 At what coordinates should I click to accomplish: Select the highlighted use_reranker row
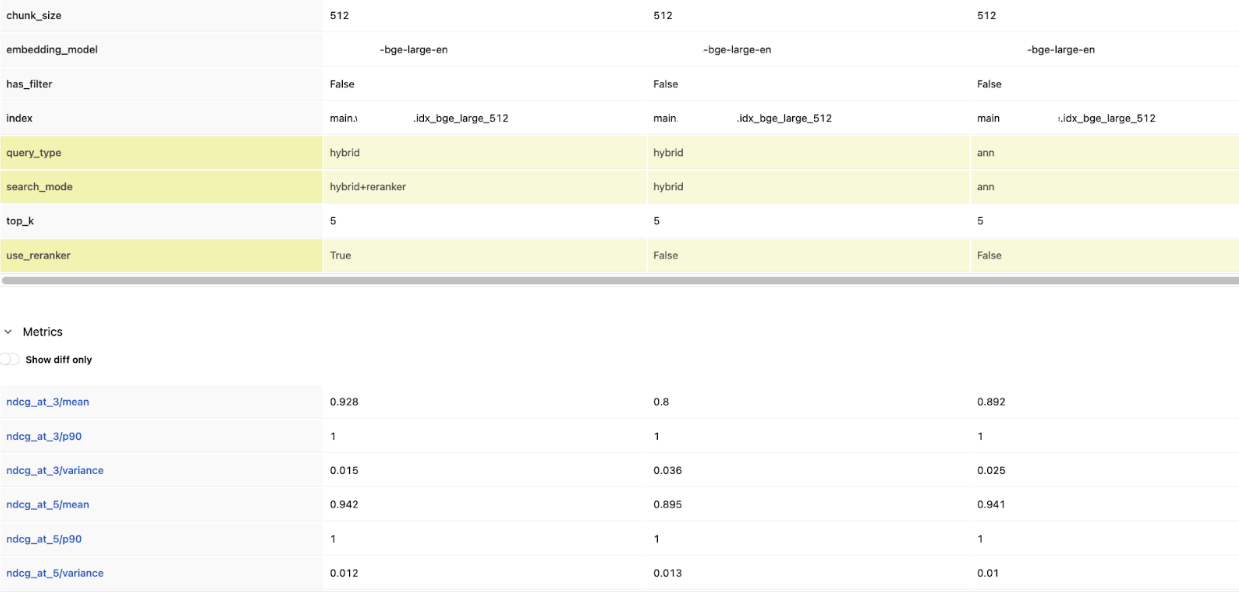tap(39, 255)
